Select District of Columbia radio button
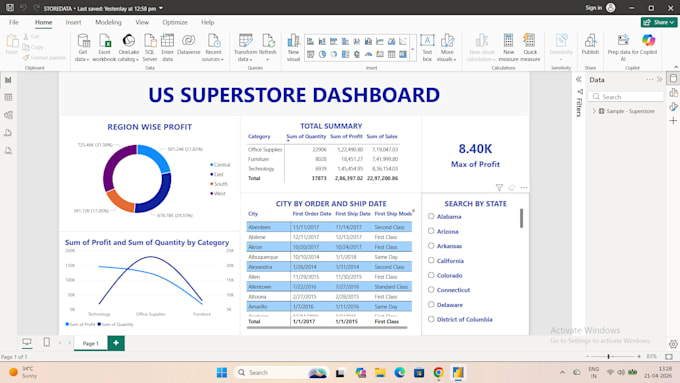The image size is (680, 383). point(431,319)
